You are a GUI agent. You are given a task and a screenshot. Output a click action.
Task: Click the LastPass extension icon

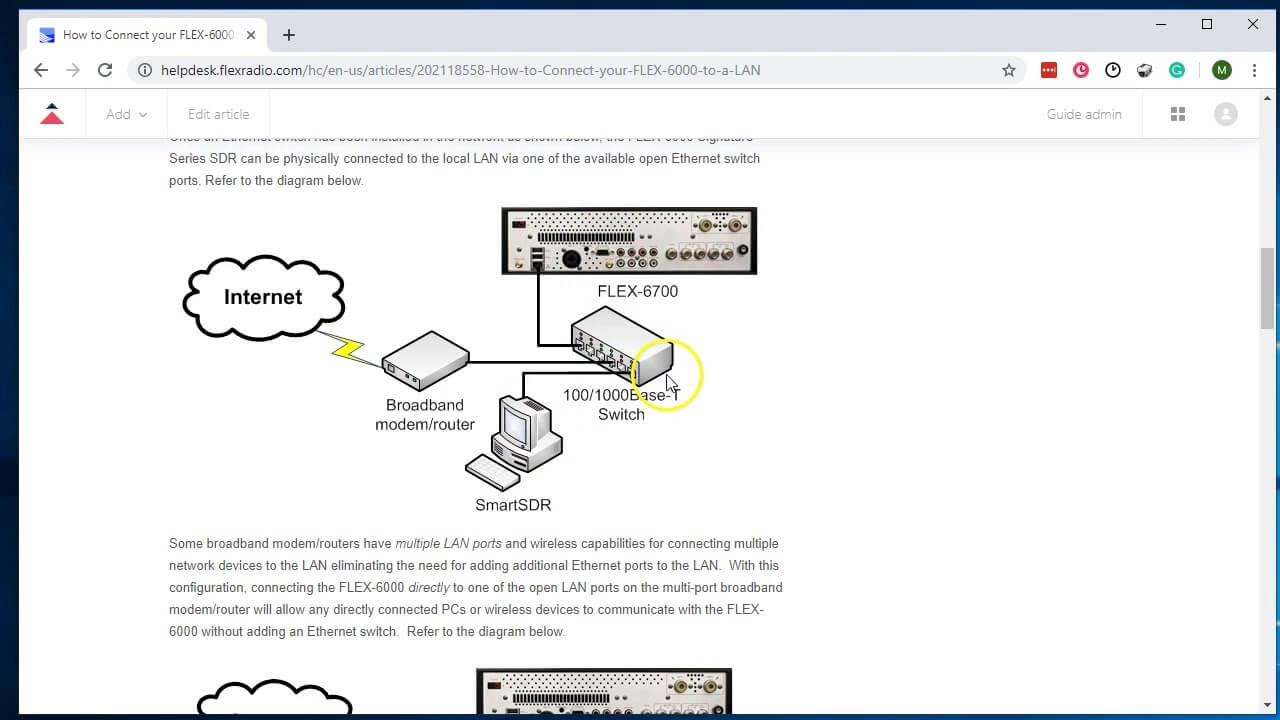coord(1049,70)
